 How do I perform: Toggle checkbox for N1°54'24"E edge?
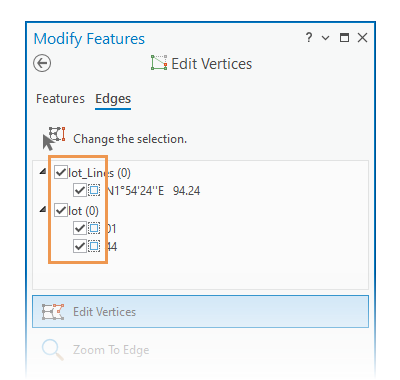80,190
